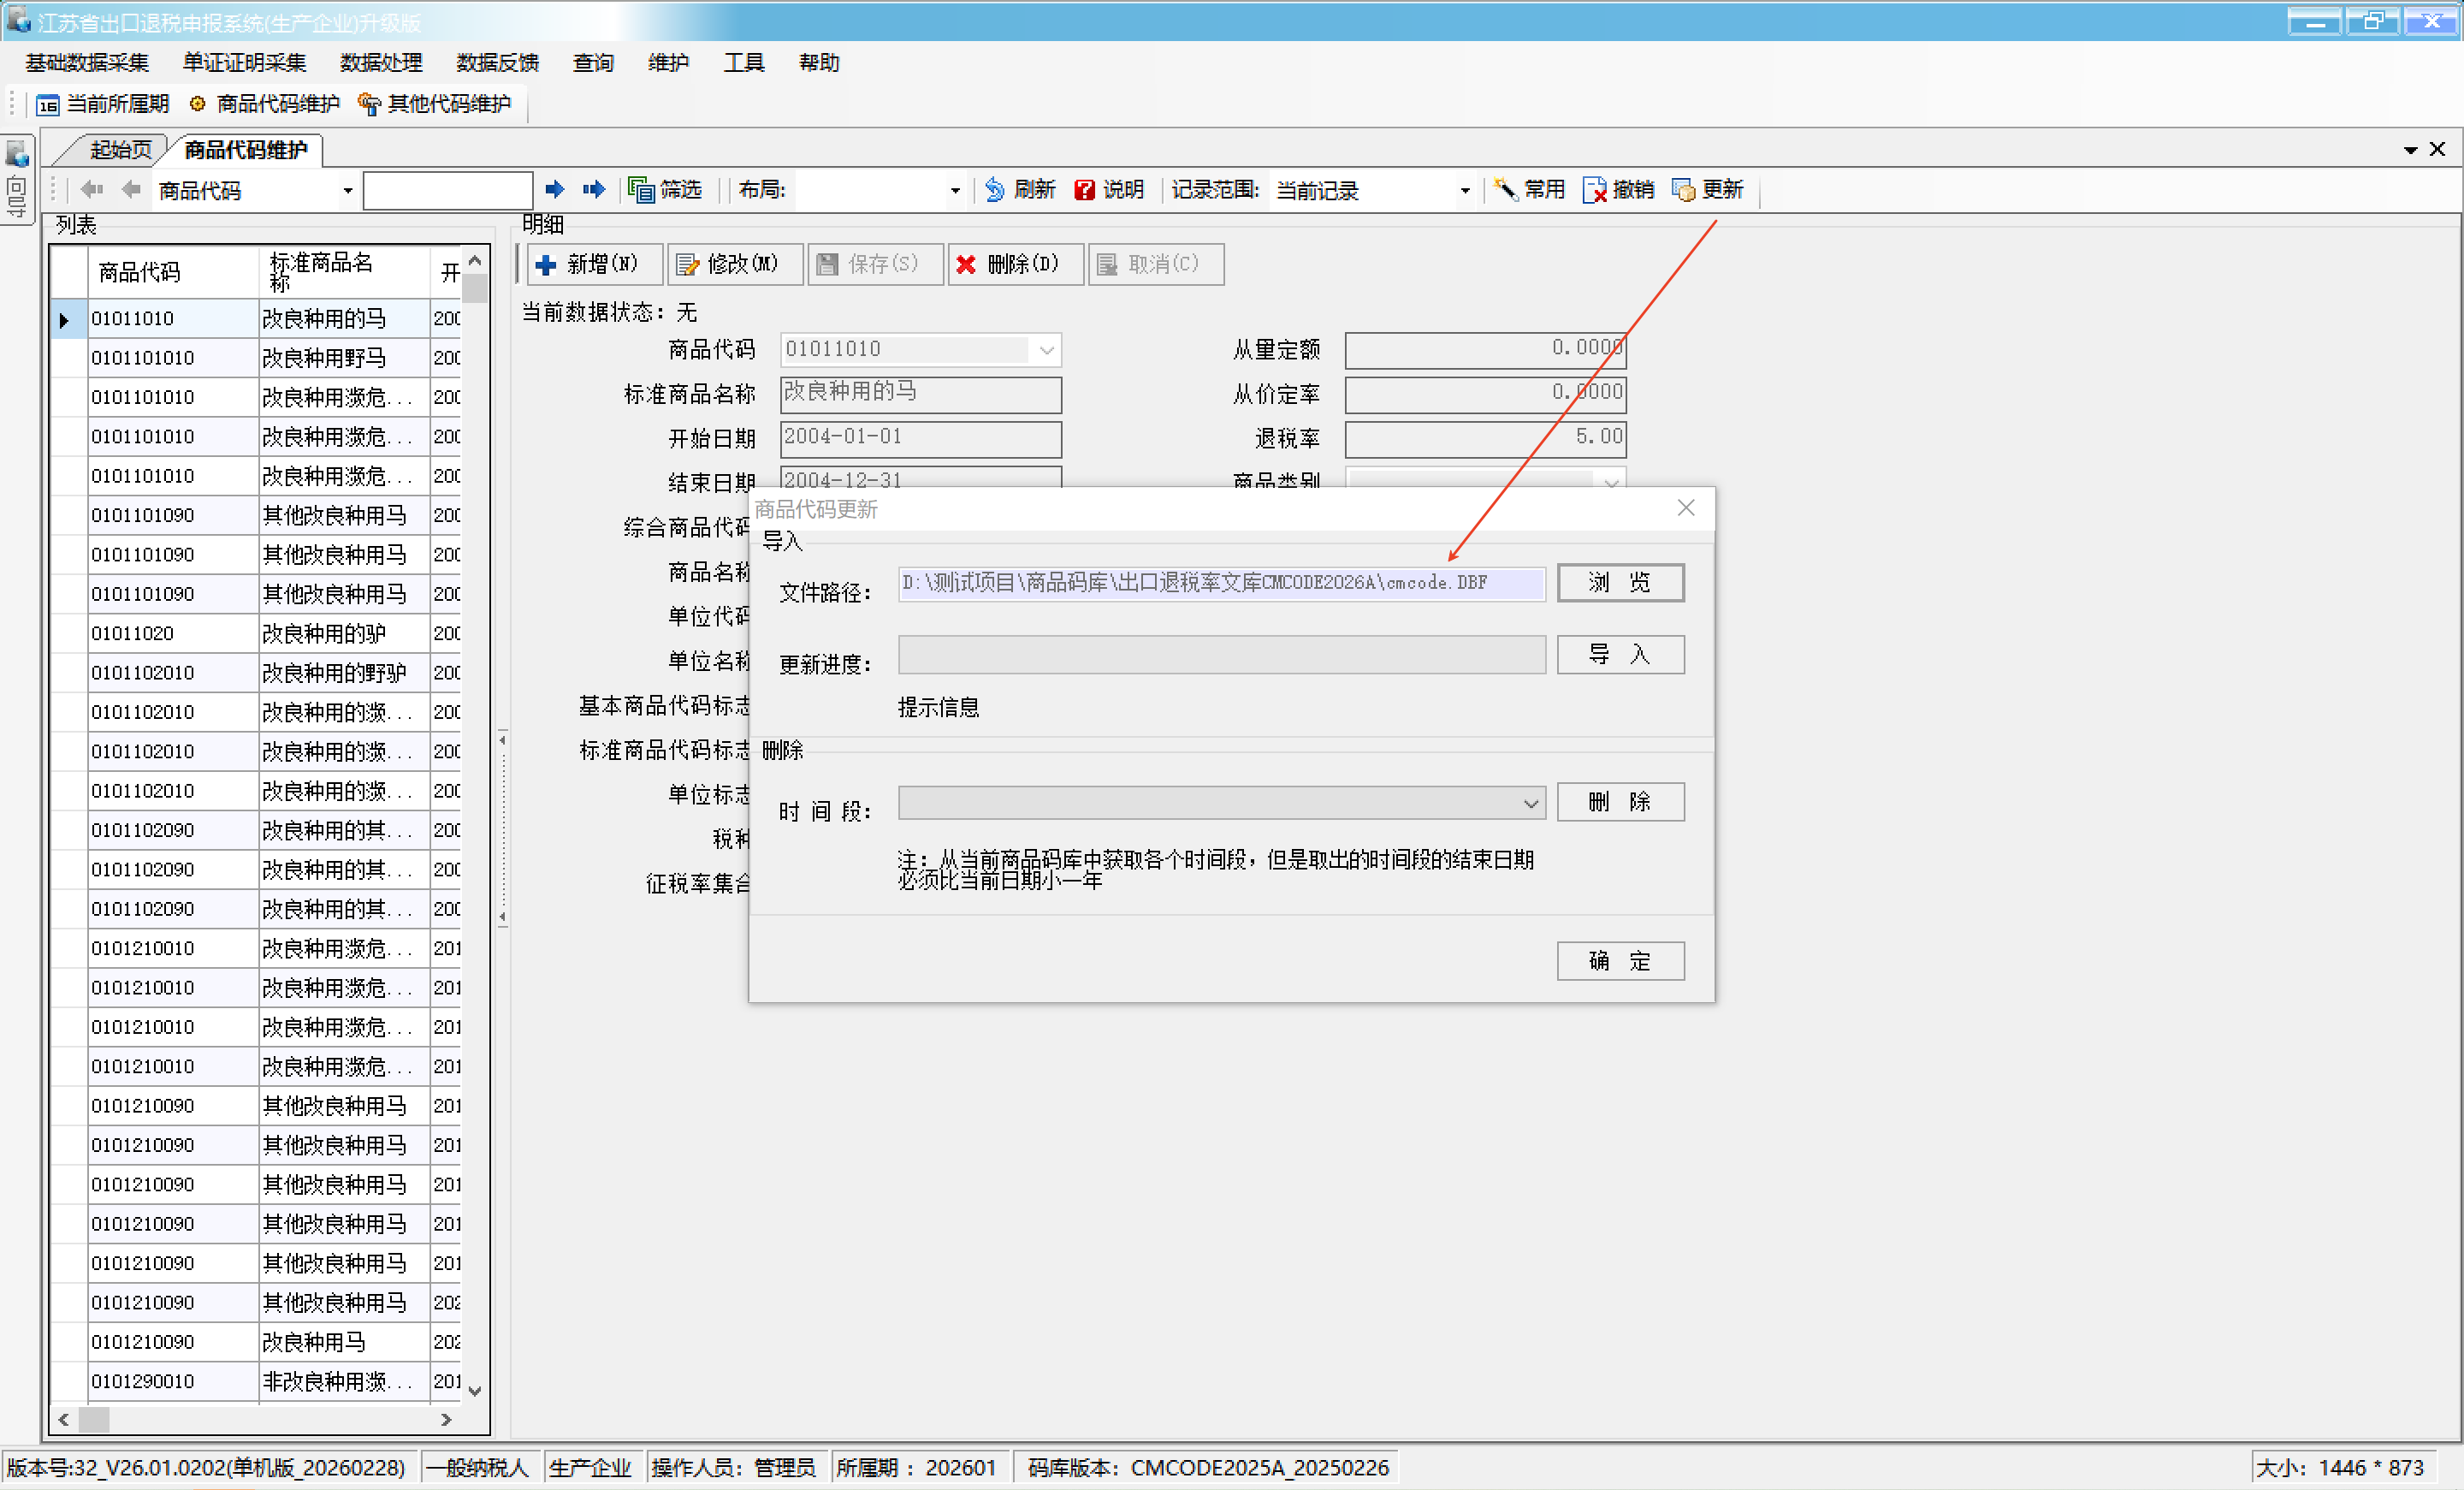
Task: Open the 数据处理 menu
Action: click(380, 63)
